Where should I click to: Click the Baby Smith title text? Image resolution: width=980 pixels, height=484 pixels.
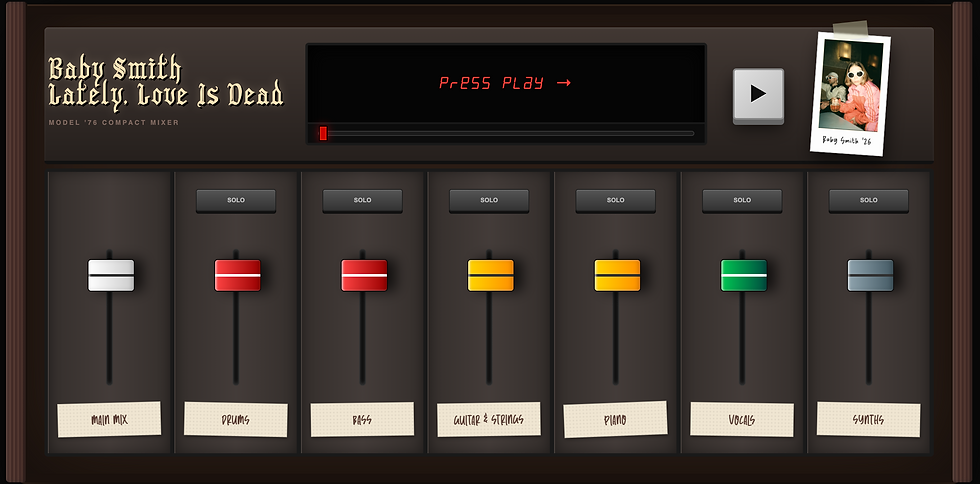(x=115, y=69)
